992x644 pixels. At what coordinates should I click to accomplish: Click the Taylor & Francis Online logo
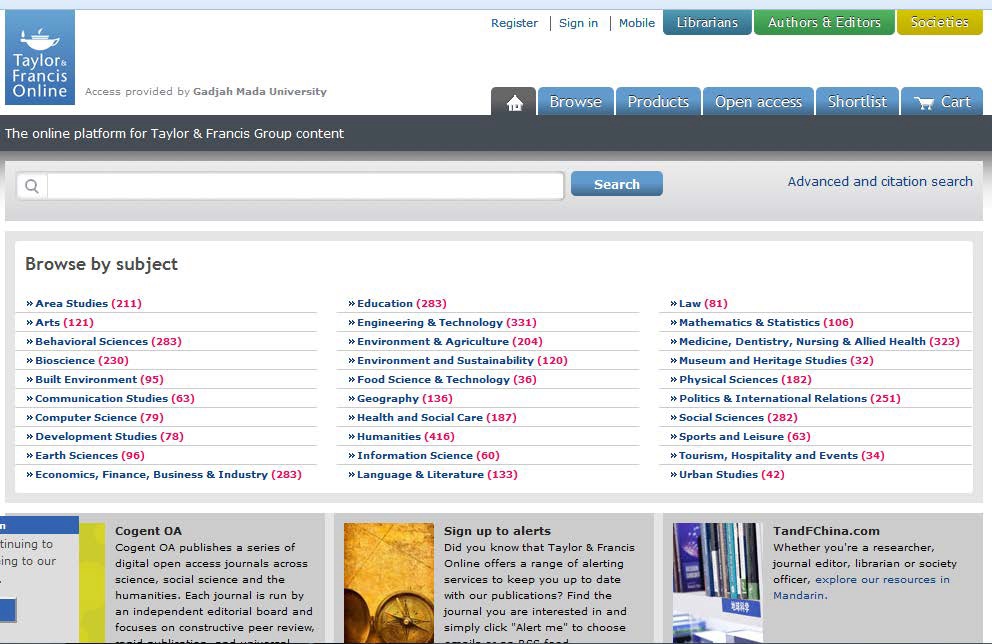click(x=40, y=57)
